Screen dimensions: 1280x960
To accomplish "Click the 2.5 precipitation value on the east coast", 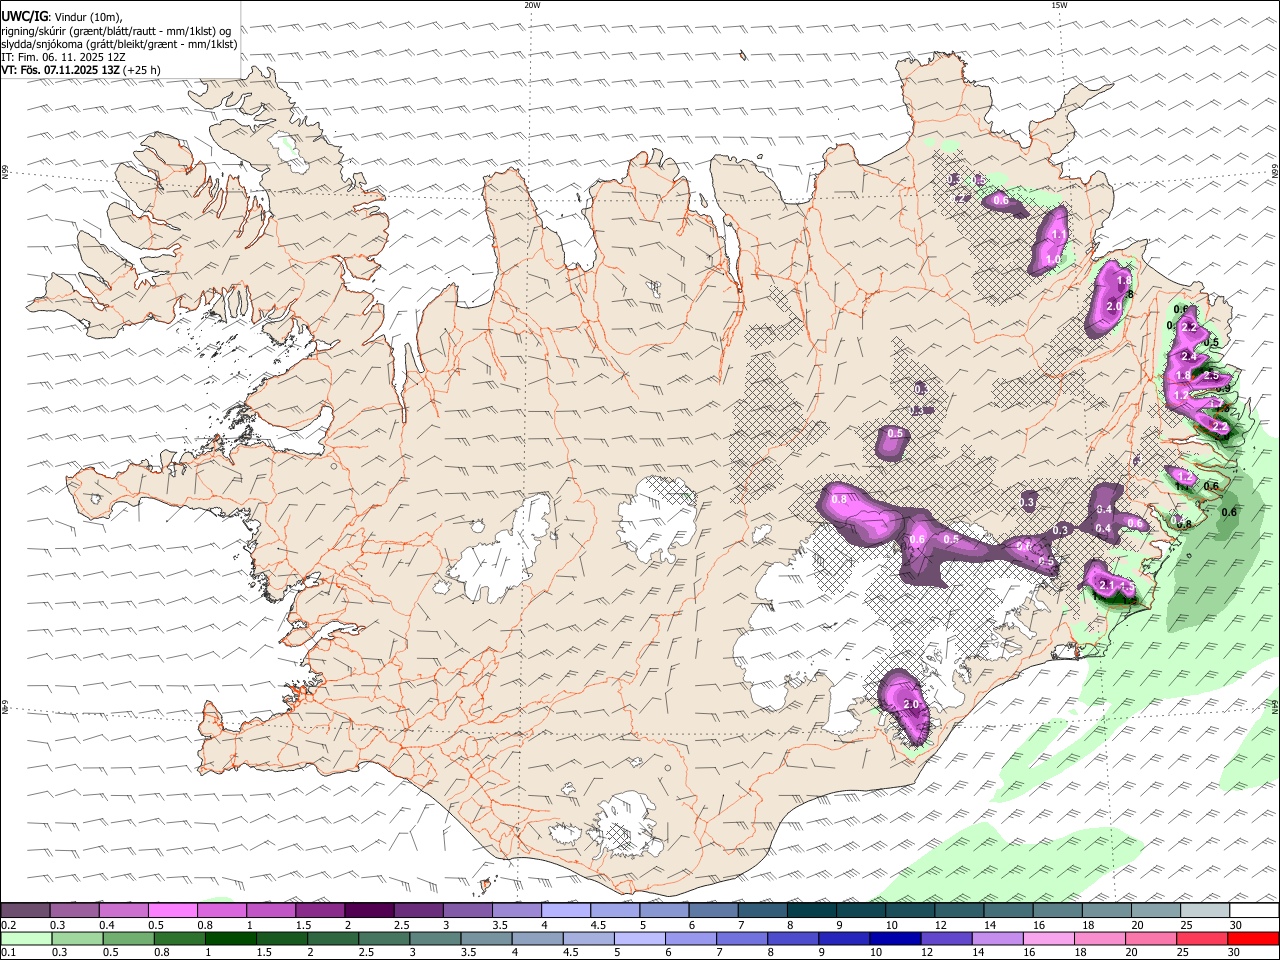I will [x=1210, y=375].
